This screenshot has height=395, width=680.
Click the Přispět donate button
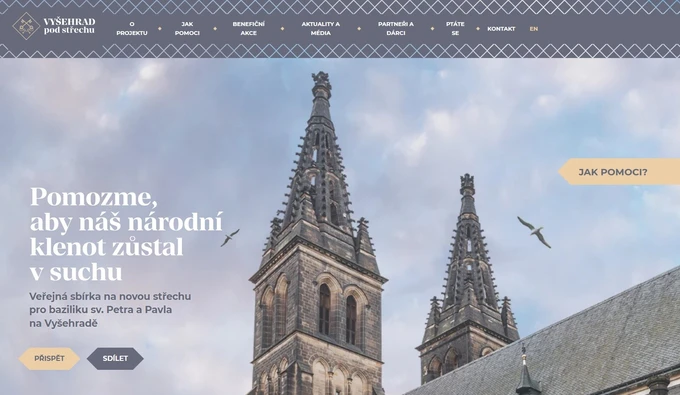49,359
